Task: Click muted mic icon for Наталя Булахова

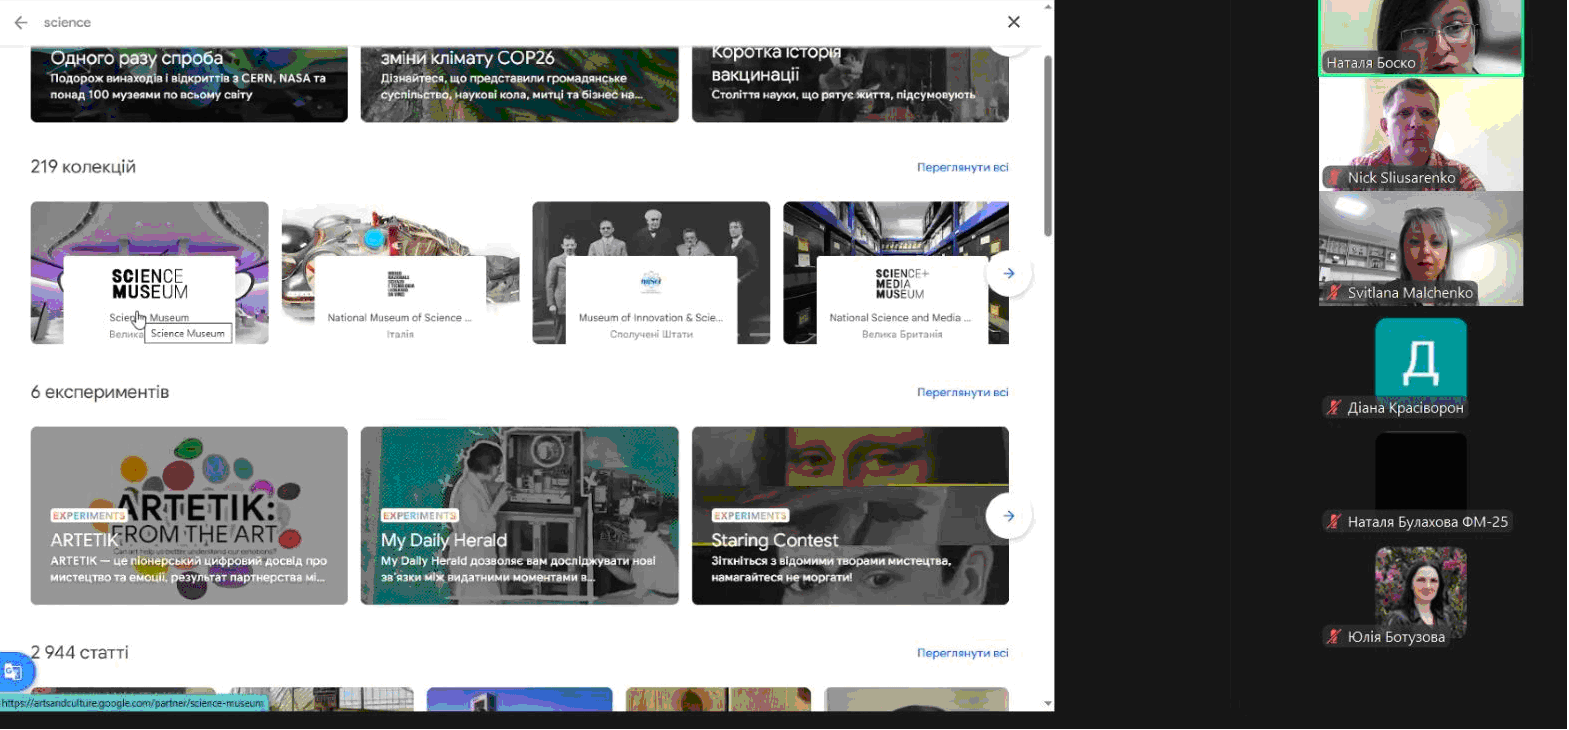Action: tap(1334, 522)
